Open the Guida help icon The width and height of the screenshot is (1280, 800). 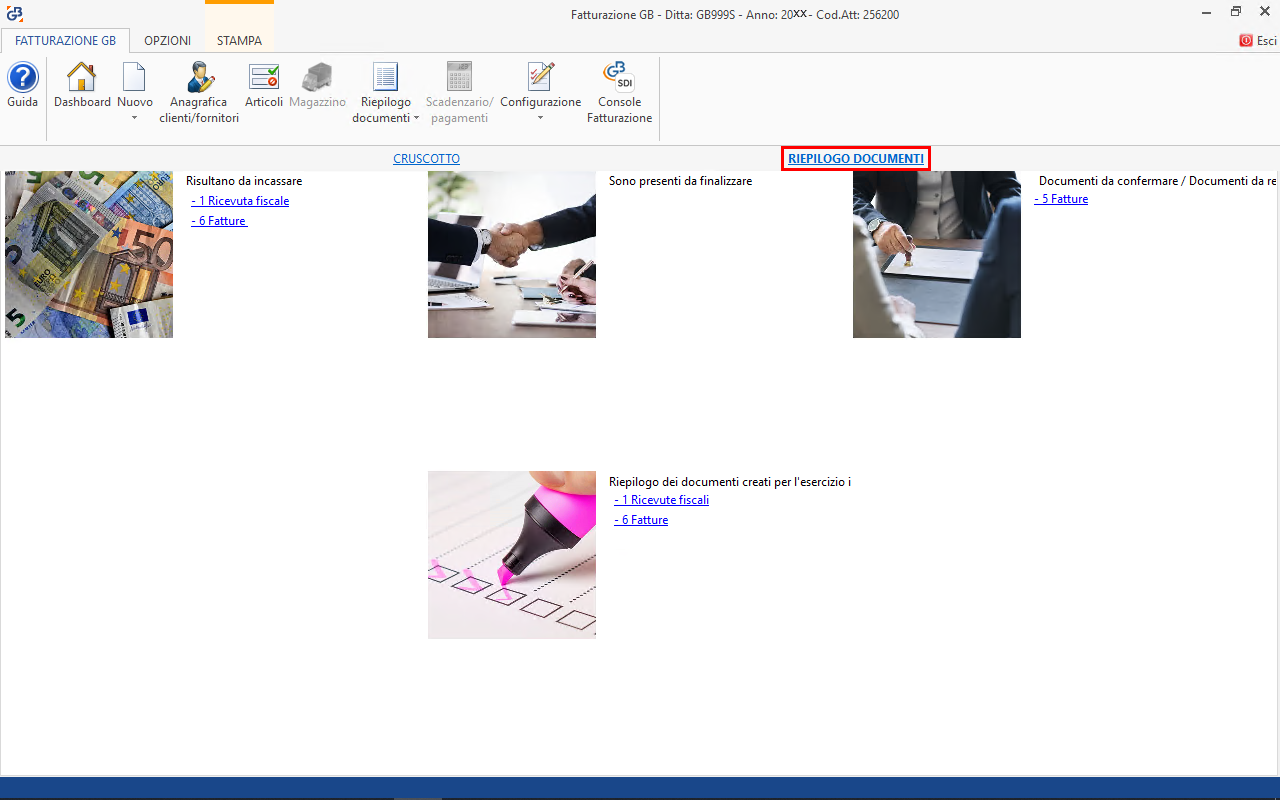coord(22,78)
